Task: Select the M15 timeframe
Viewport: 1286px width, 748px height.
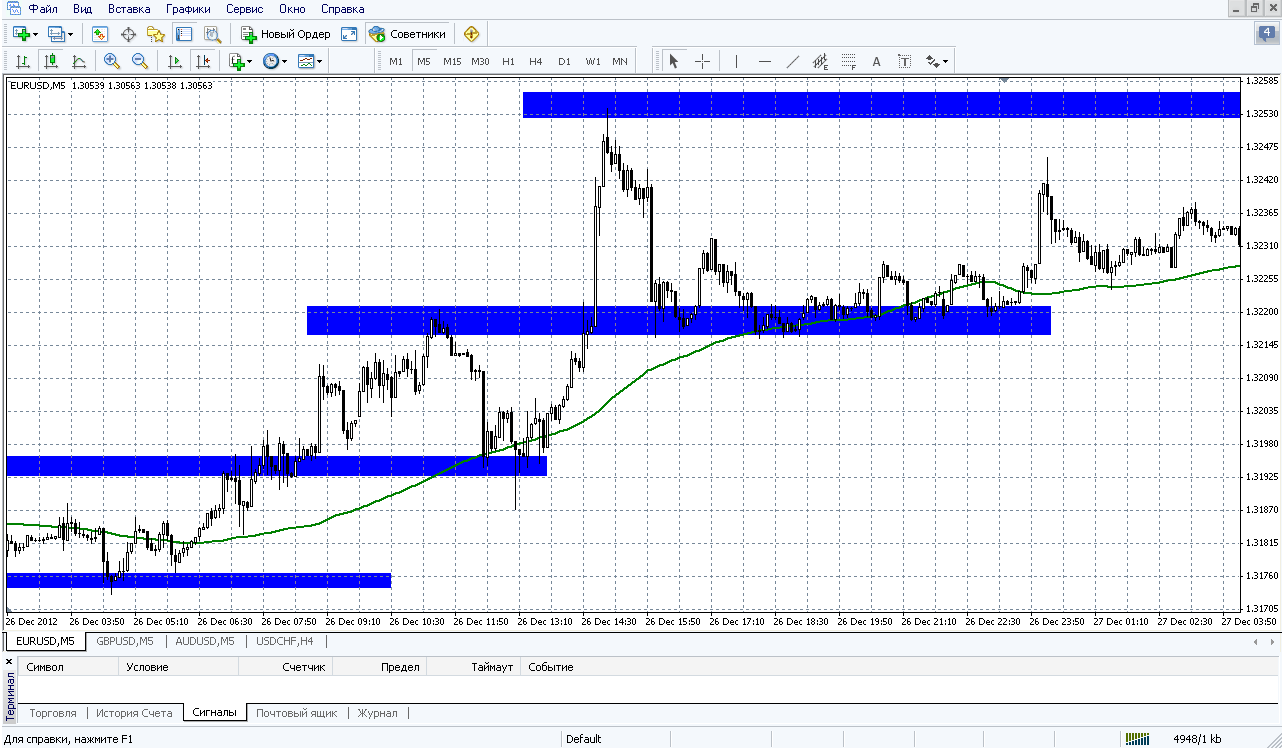Action: [452, 61]
